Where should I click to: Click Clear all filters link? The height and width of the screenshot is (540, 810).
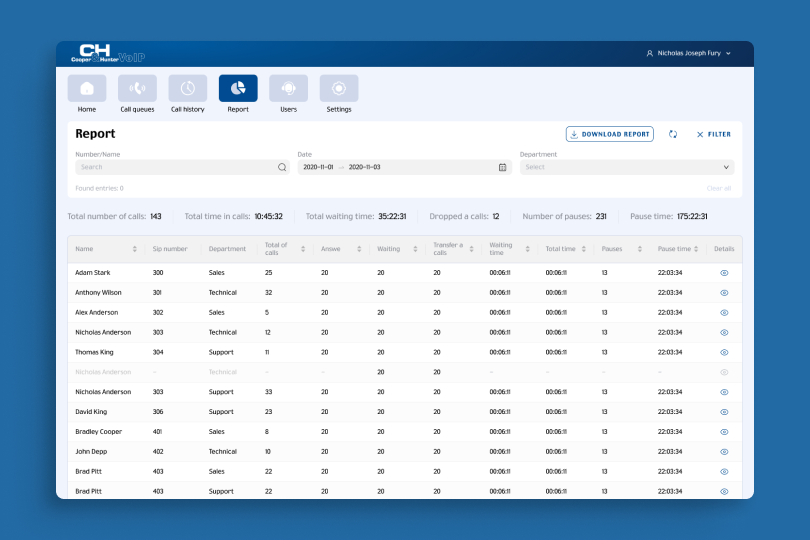[719, 188]
